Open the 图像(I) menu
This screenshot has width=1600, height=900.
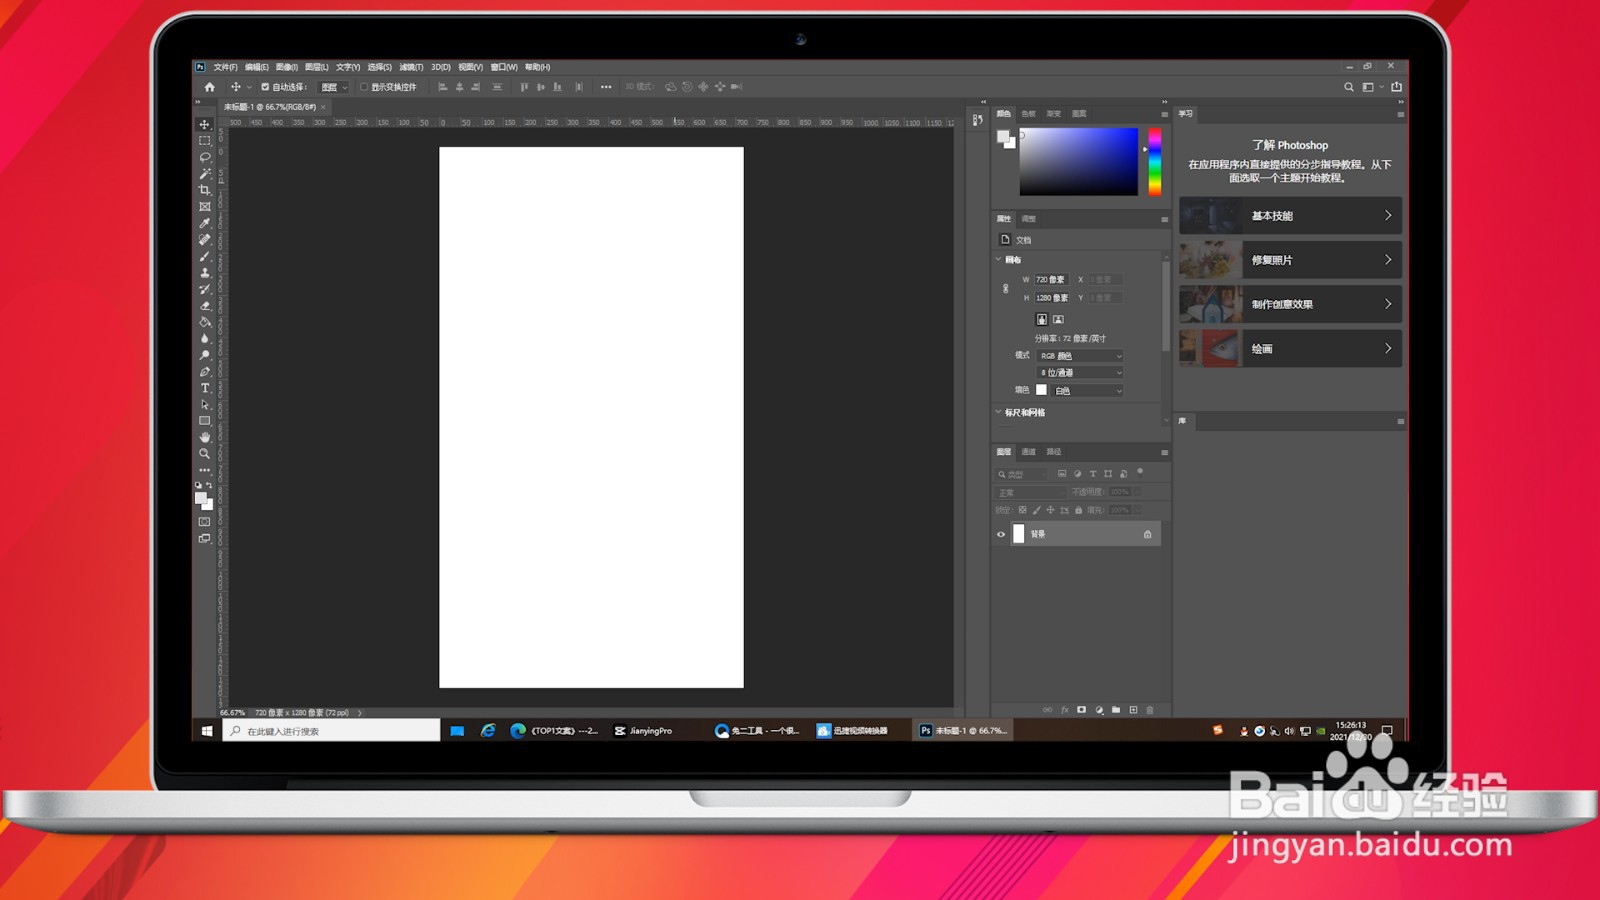[x=287, y=67]
